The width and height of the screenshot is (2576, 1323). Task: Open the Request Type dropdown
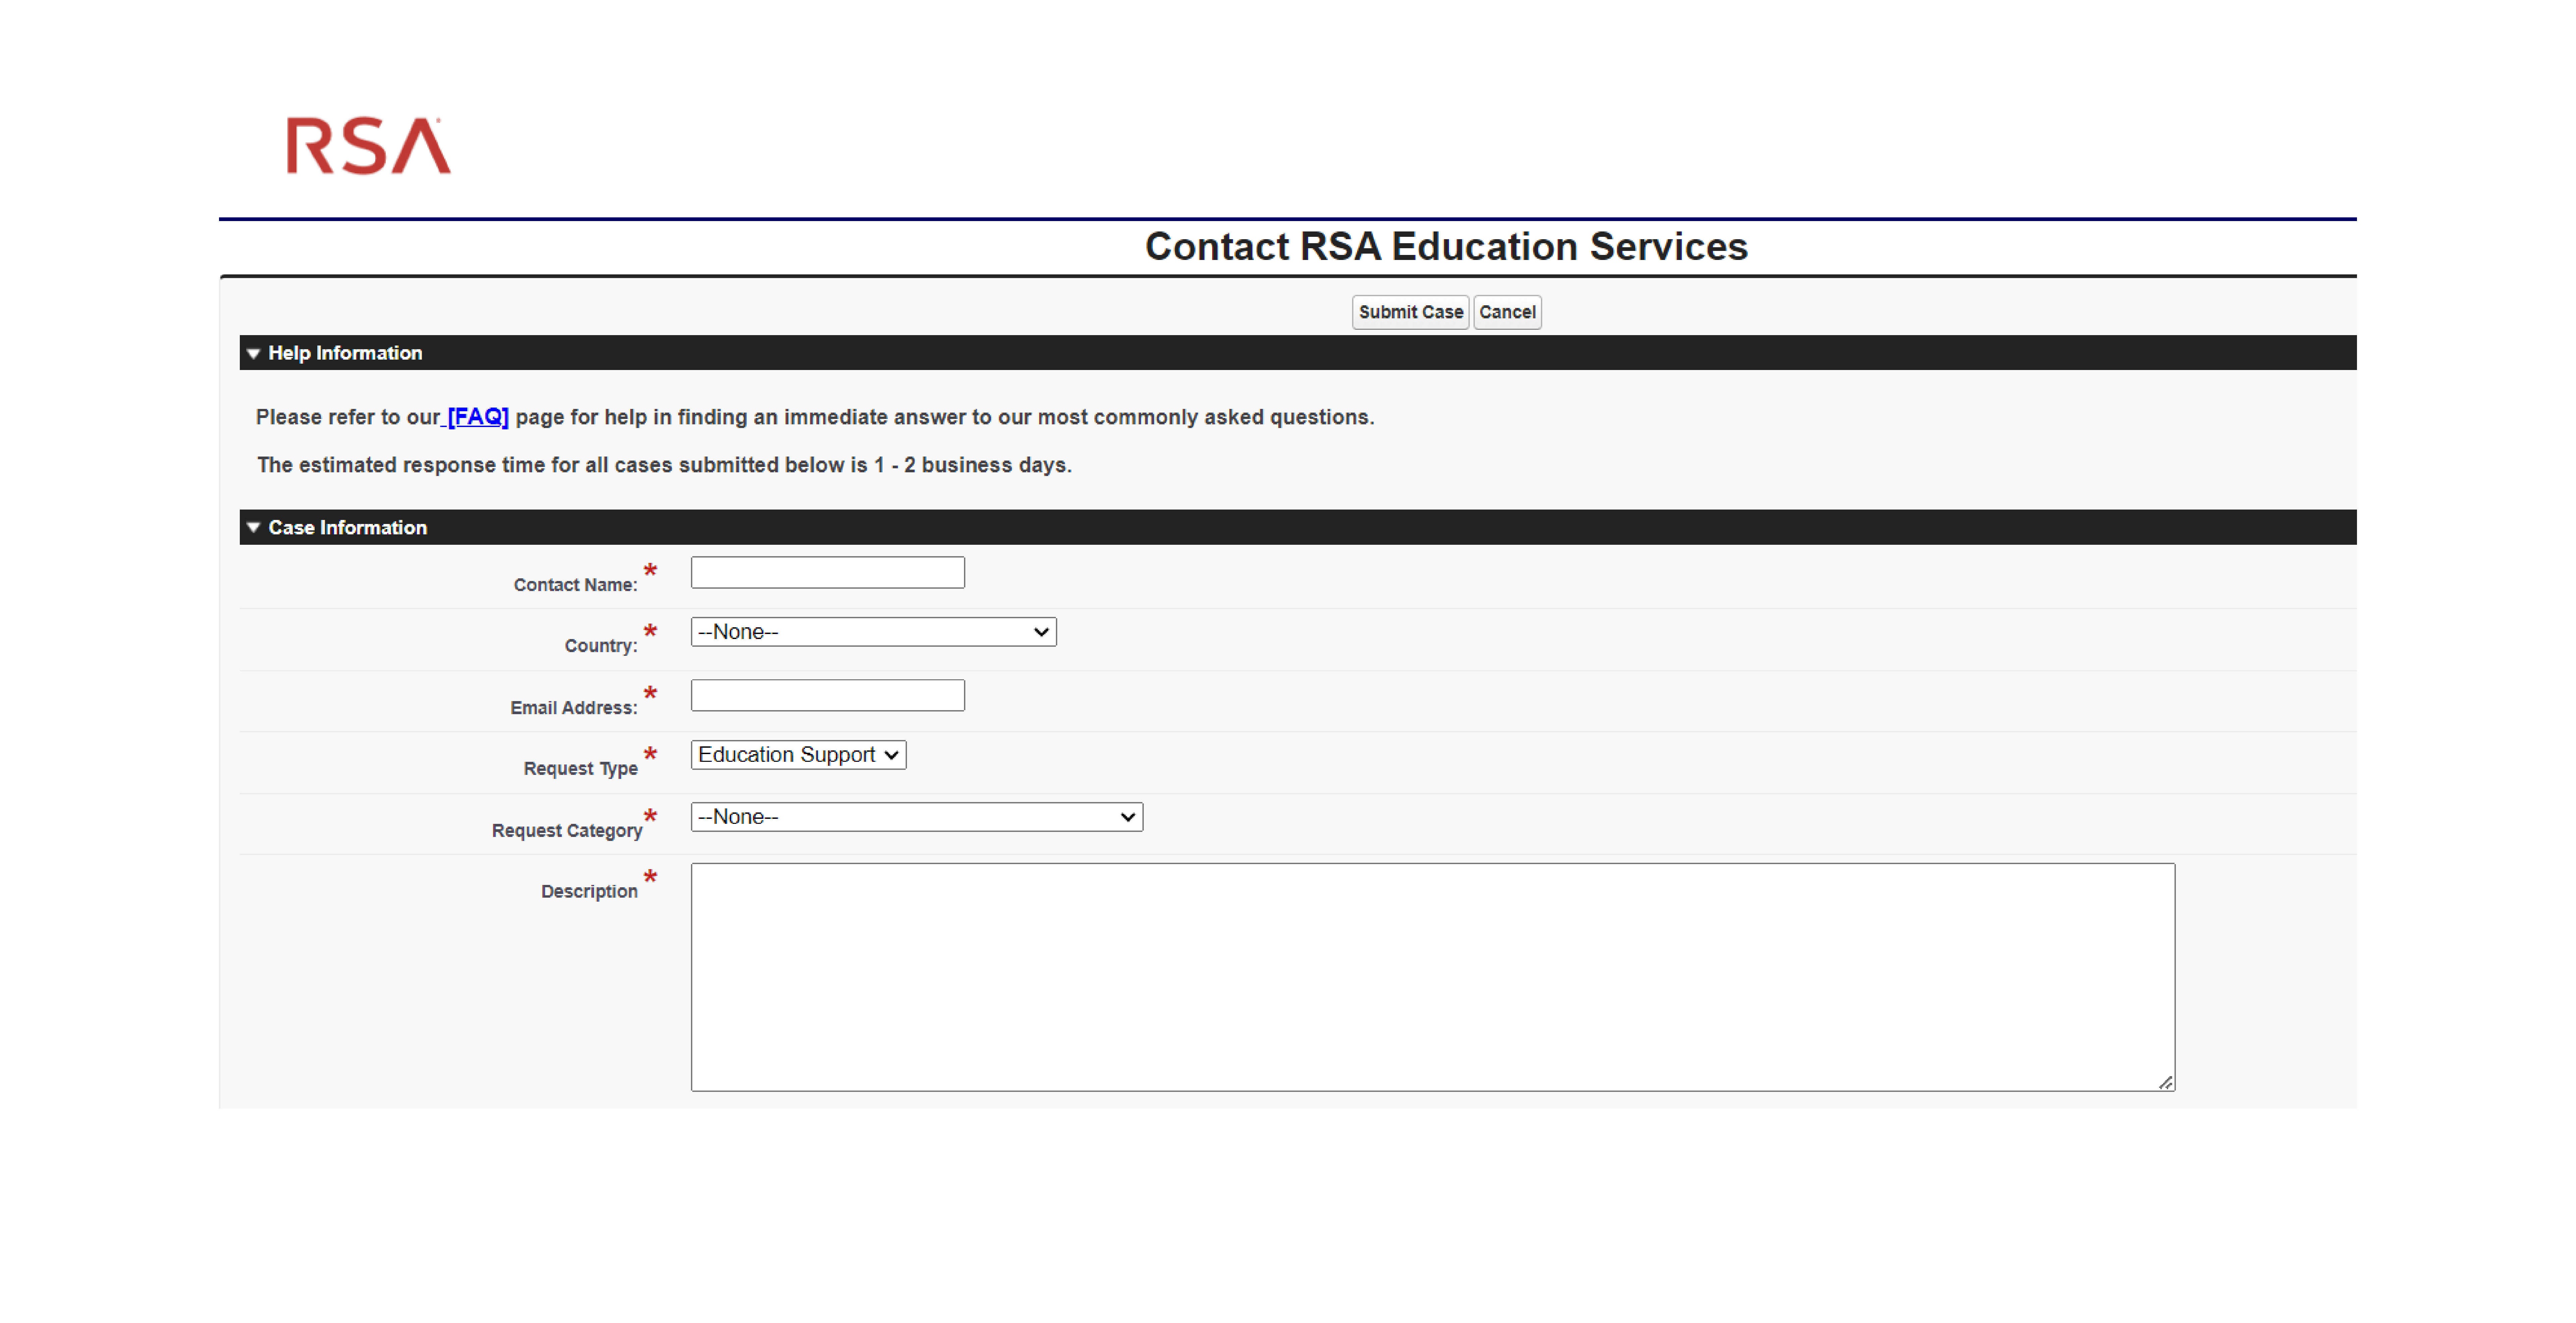(797, 755)
